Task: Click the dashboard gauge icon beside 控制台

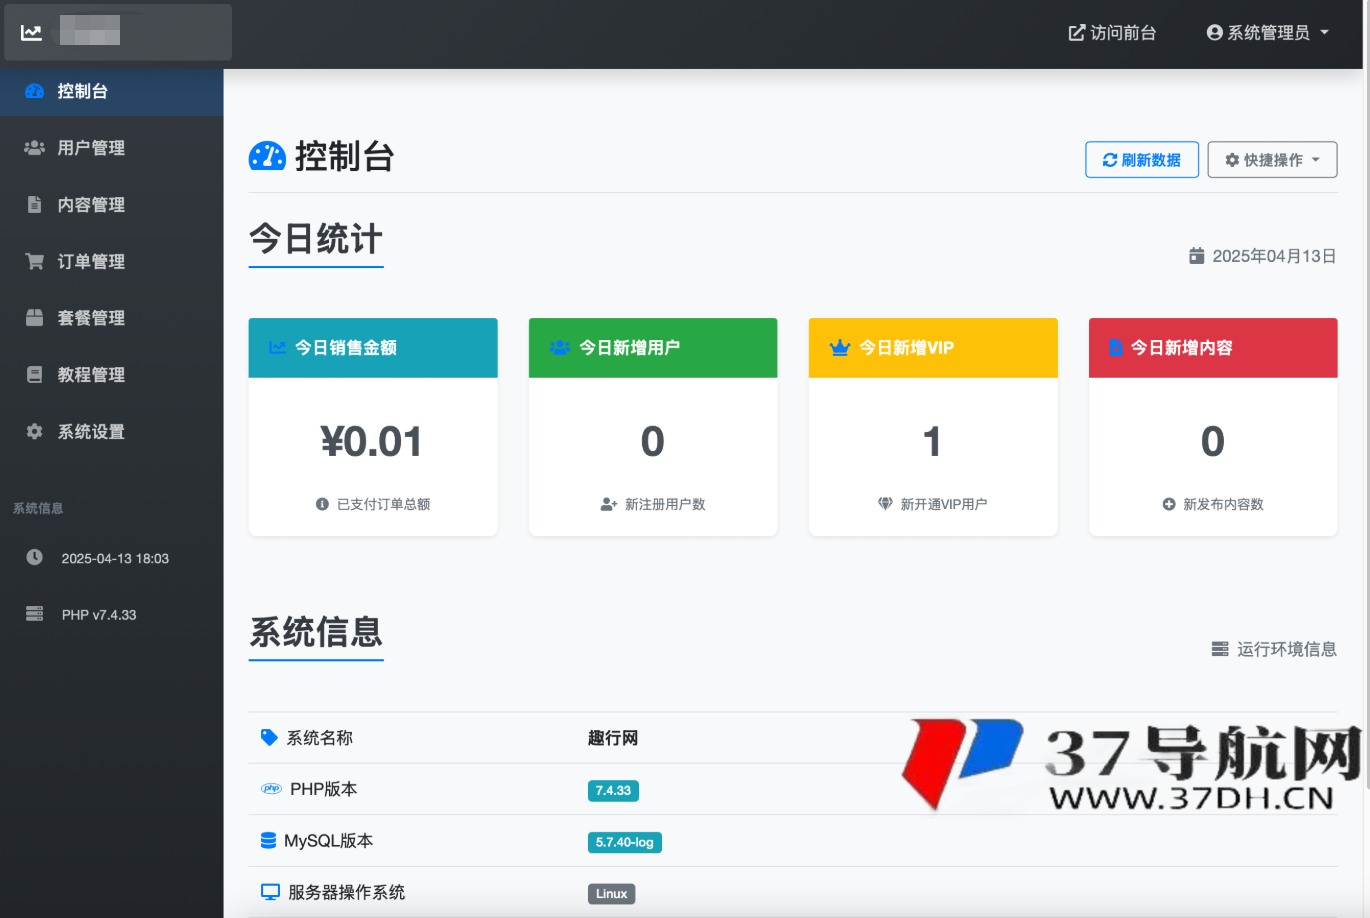Action: [264, 155]
